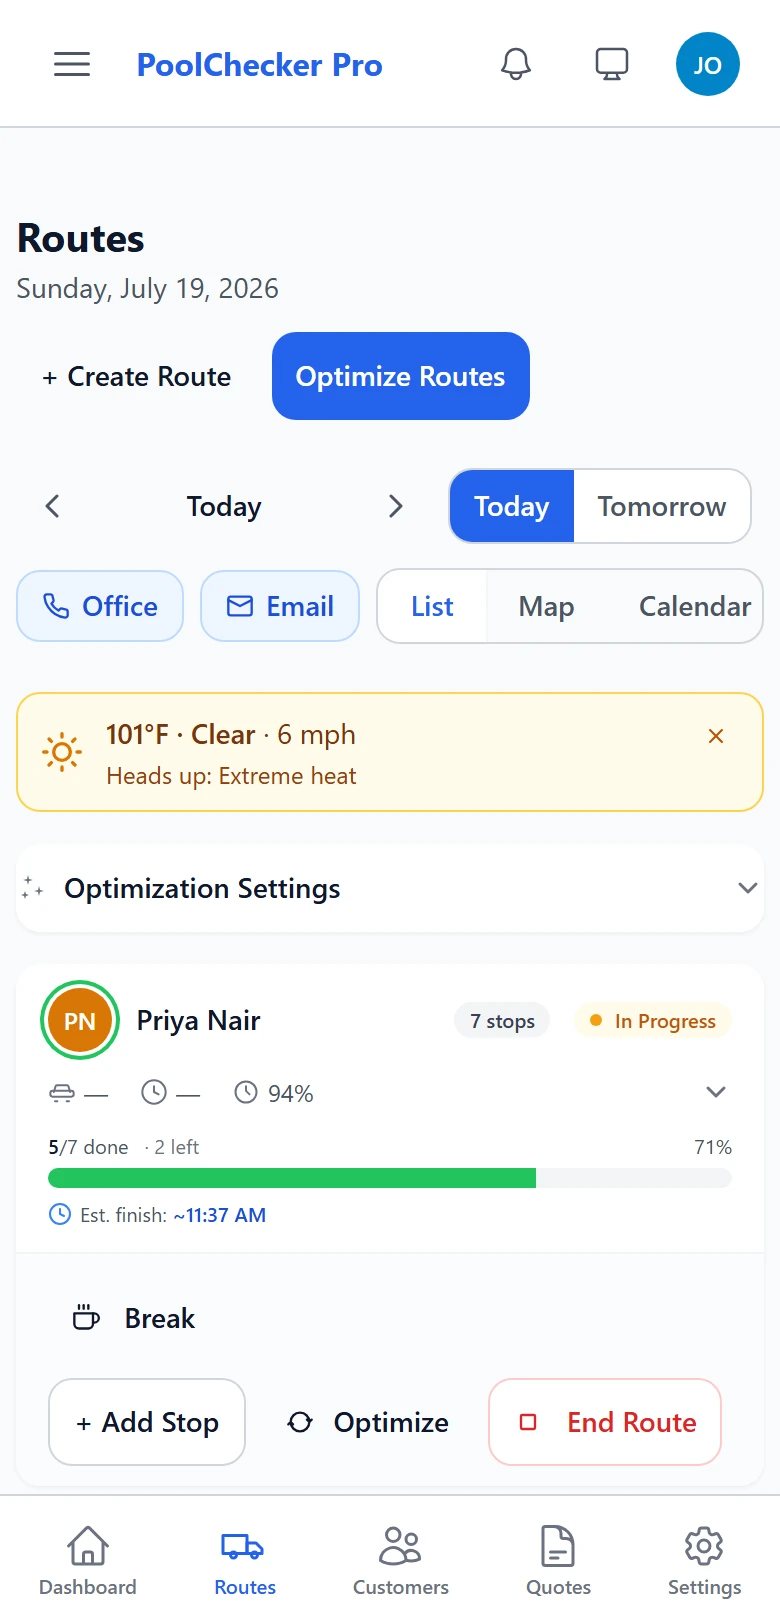Click the Optimize Routes button

tap(401, 376)
